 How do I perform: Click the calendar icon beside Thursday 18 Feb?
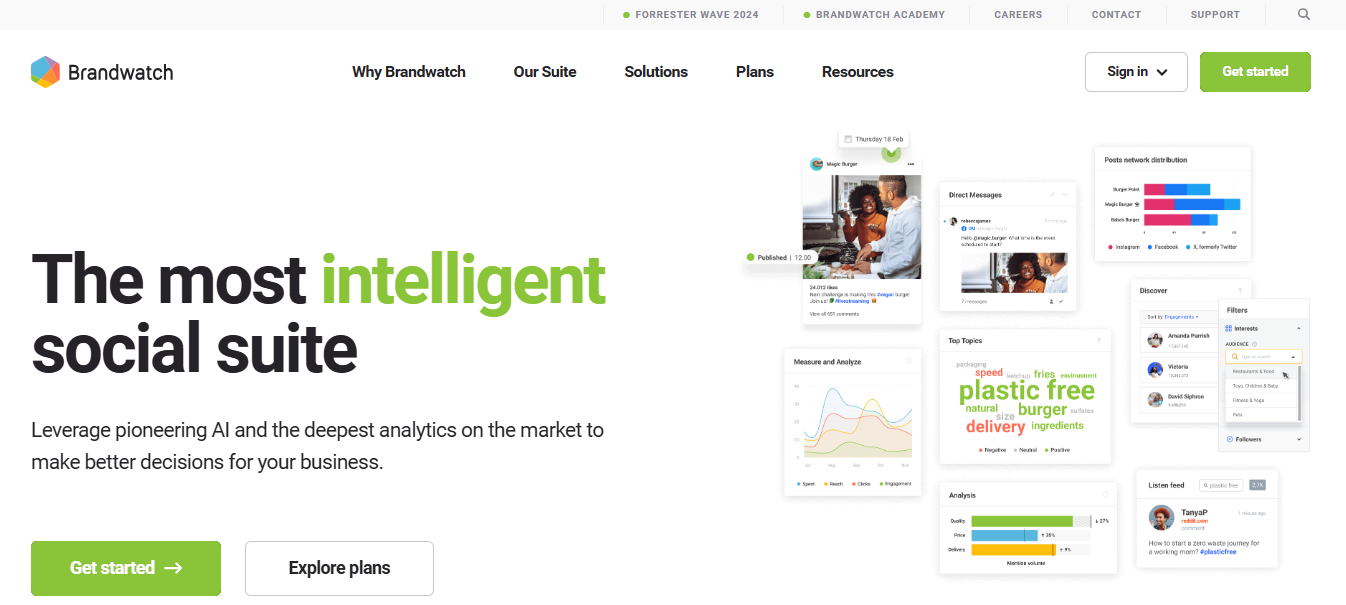click(x=848, y=139)
